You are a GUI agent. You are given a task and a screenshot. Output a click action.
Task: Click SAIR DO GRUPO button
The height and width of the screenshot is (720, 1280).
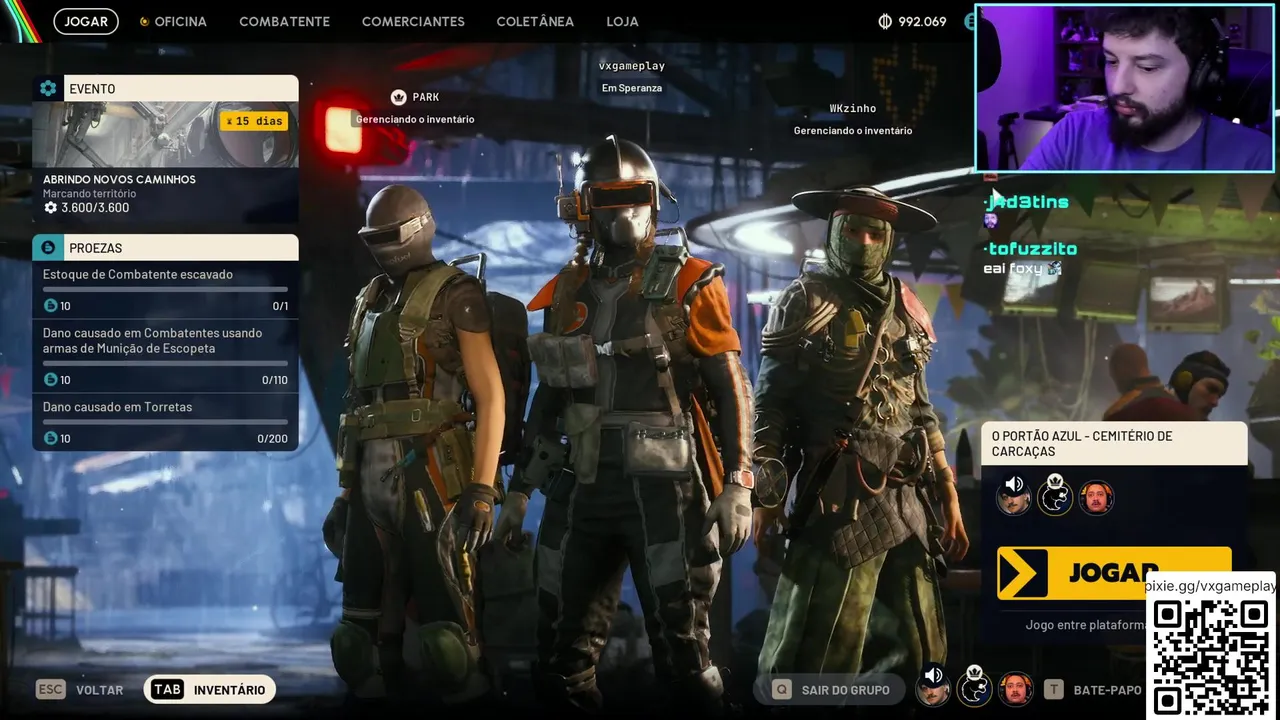point(830,690)
